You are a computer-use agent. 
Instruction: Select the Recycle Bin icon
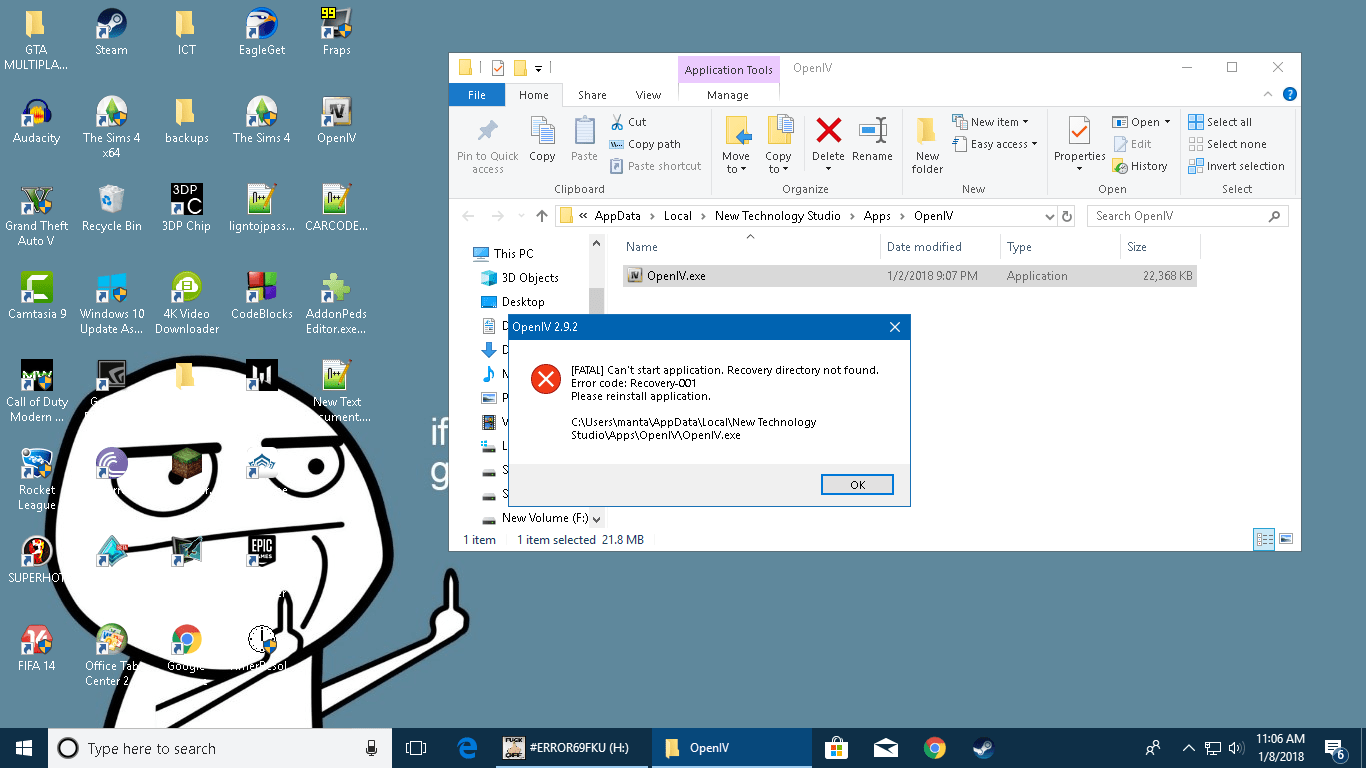pyautogui.click(x=111, y=209)
